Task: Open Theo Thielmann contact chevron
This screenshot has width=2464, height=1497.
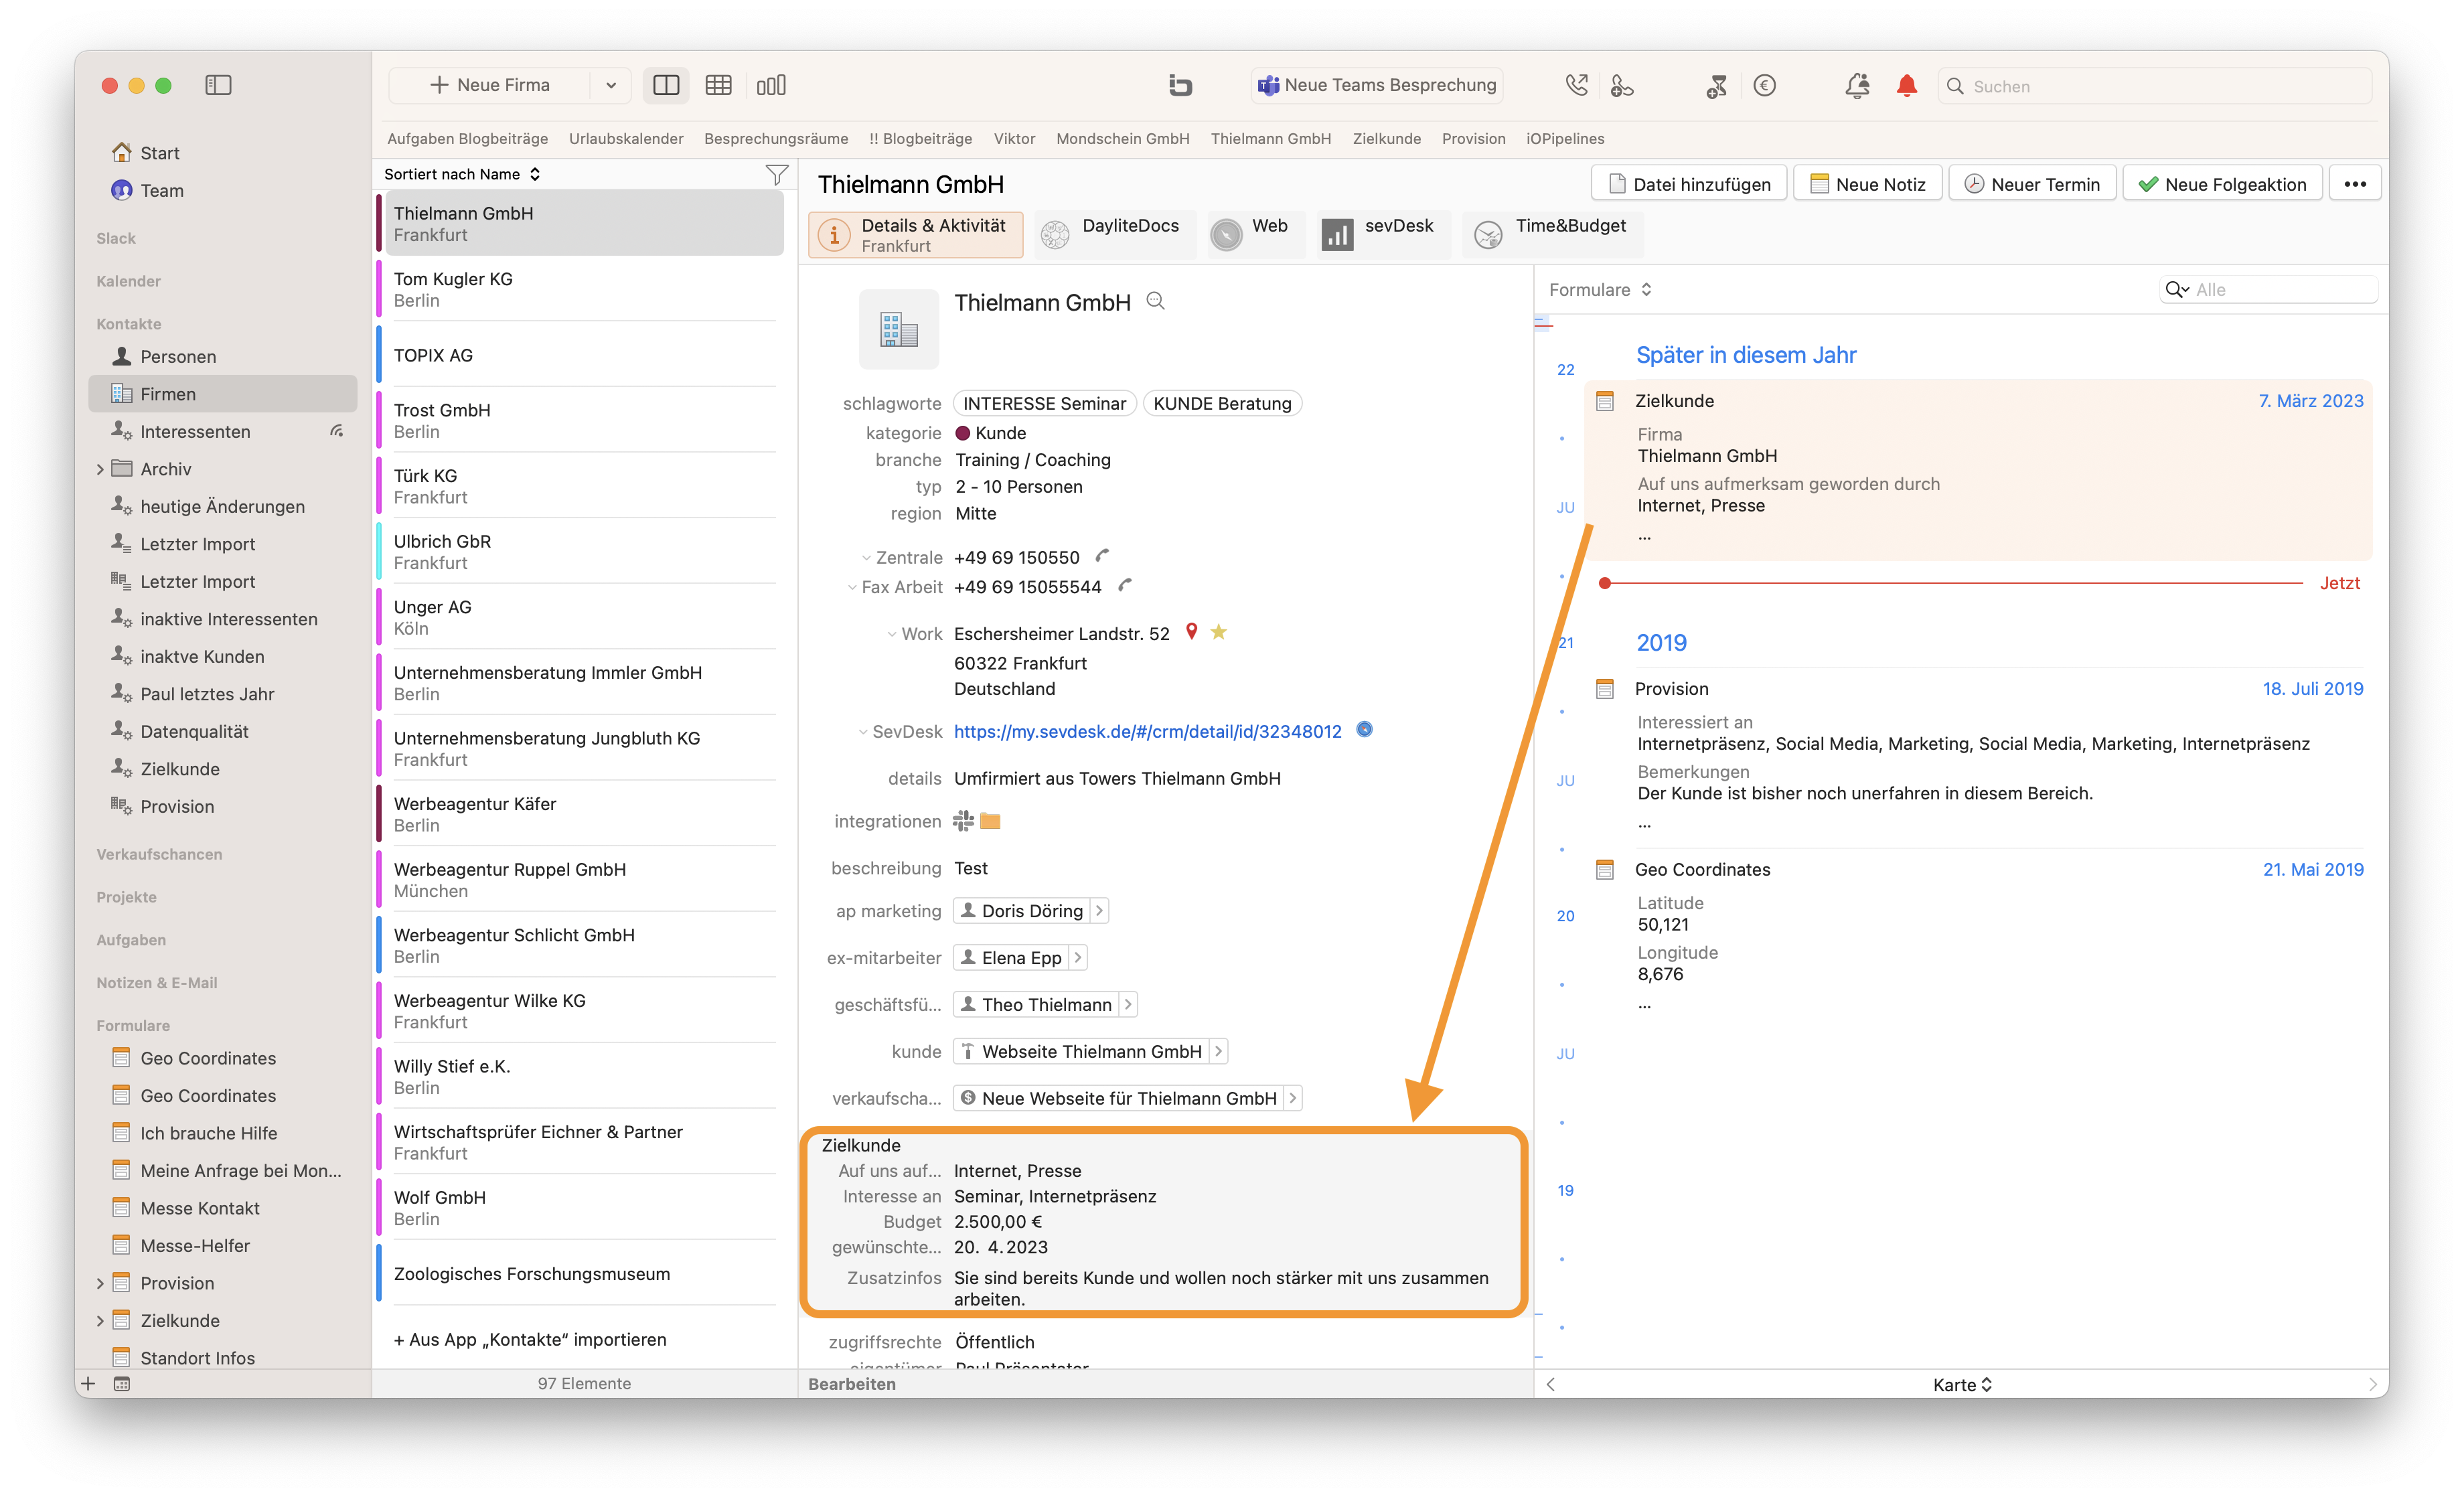Action: [x=1128, y=1004]
